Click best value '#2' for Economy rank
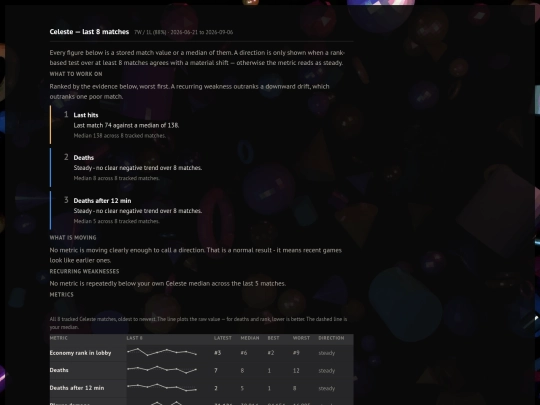540x405 pixels. click(271, 353)
